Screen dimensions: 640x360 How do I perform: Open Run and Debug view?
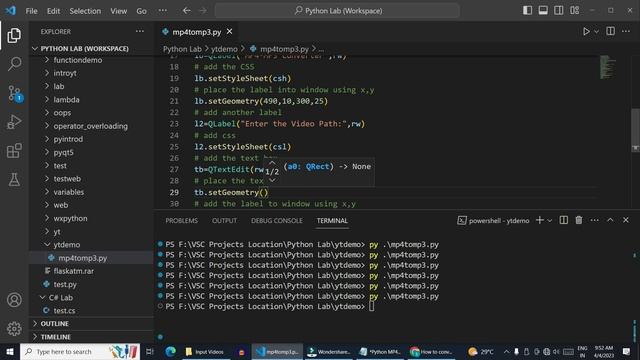tap(14, 122)
